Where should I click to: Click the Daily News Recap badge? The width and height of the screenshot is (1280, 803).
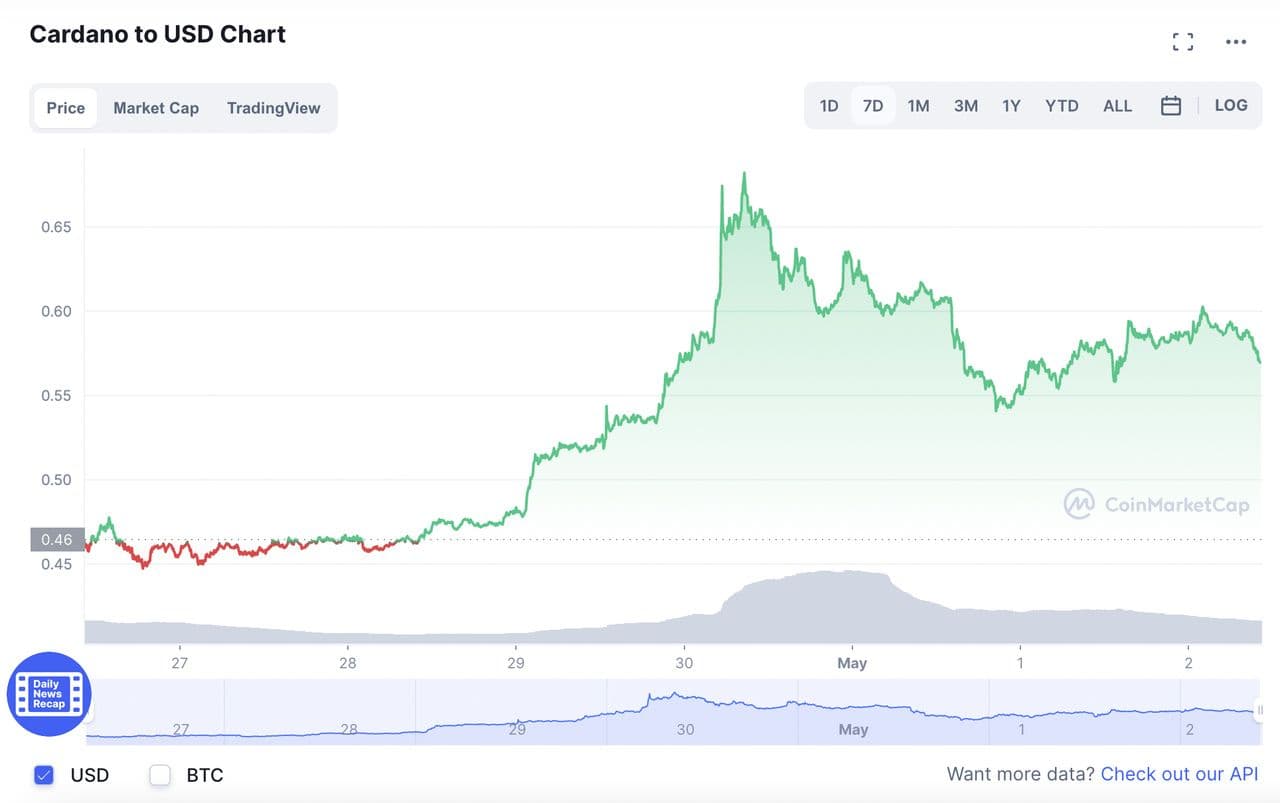[x=49, y=693]
